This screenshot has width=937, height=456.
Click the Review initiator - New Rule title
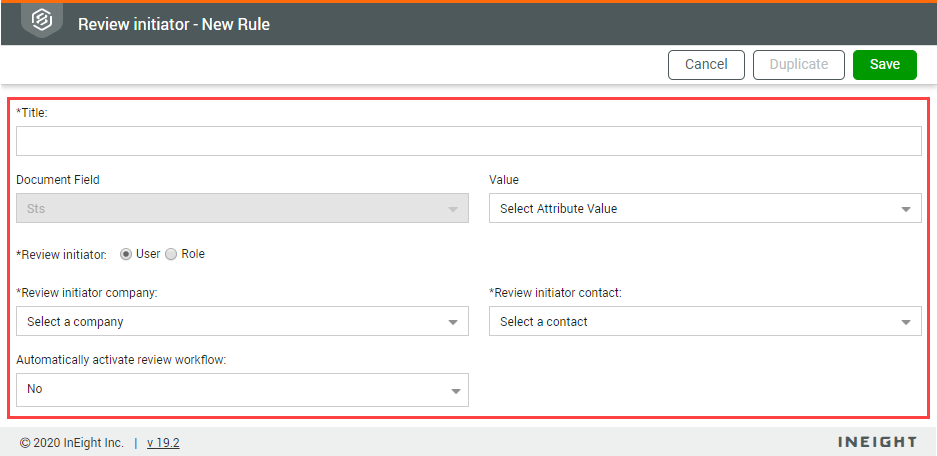174,23
